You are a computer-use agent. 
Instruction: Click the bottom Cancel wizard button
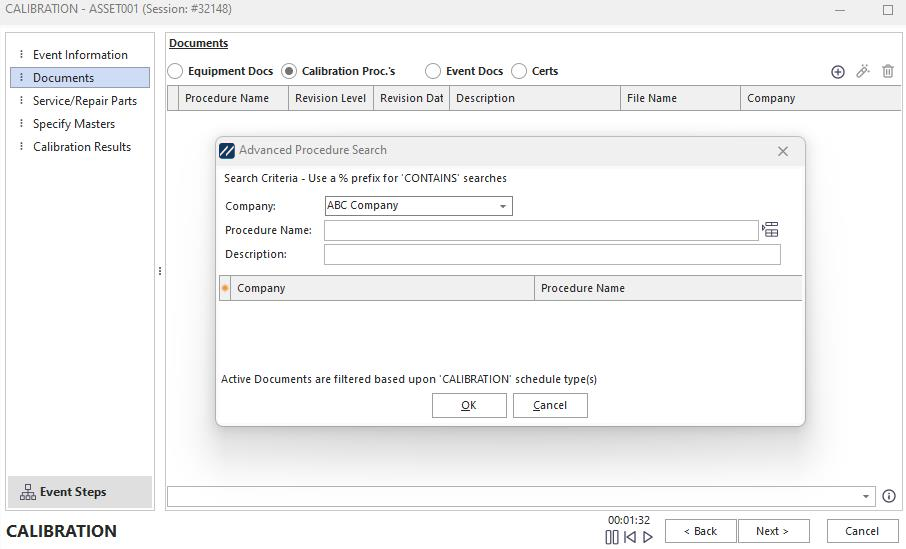click(x=862, y=531)
